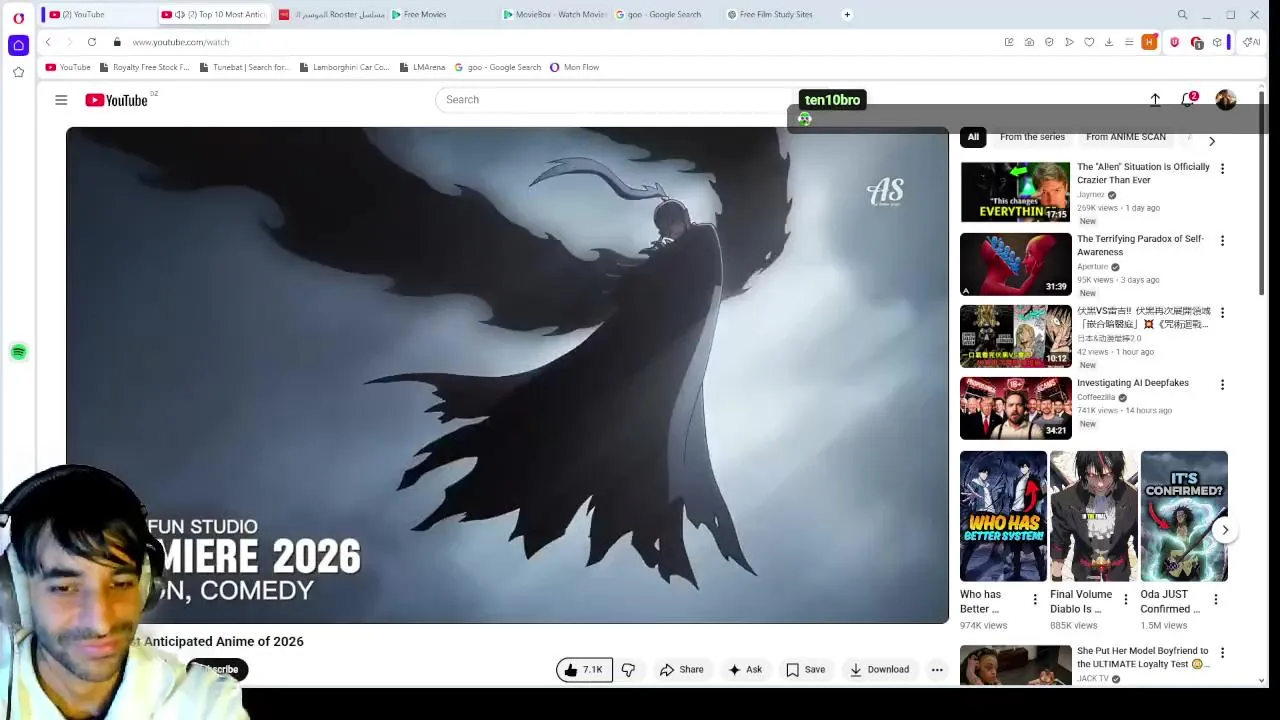Open the privacy shield icon
Screen dimensions: 1280x720
coord(1049,42)
